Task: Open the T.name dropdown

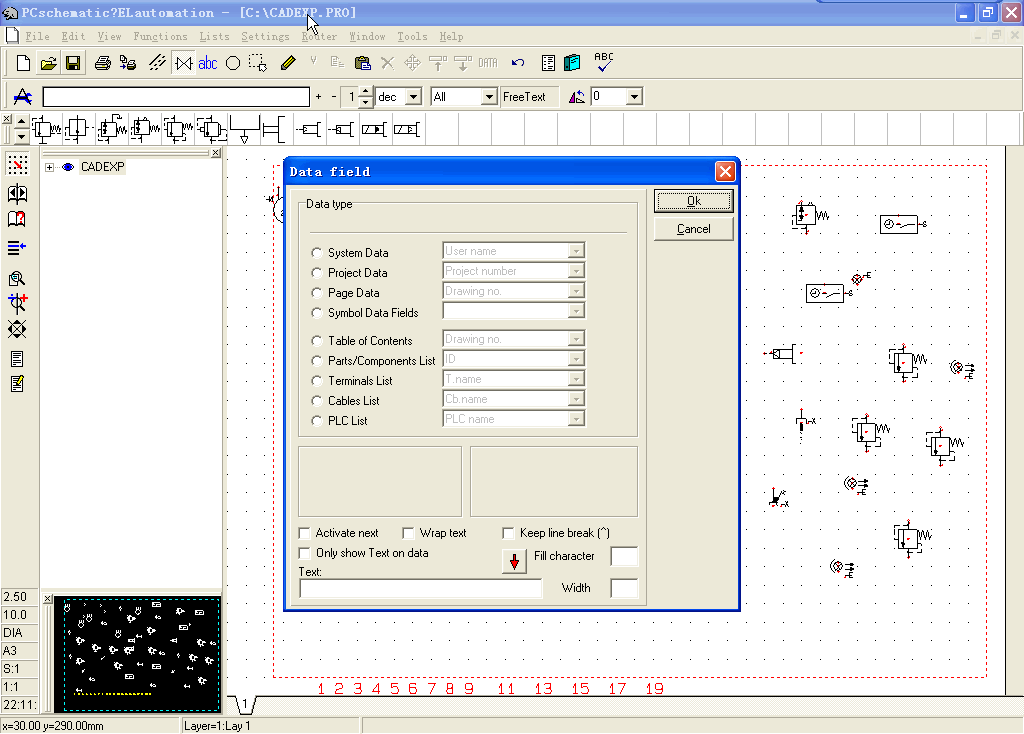Action: point(576,379)
